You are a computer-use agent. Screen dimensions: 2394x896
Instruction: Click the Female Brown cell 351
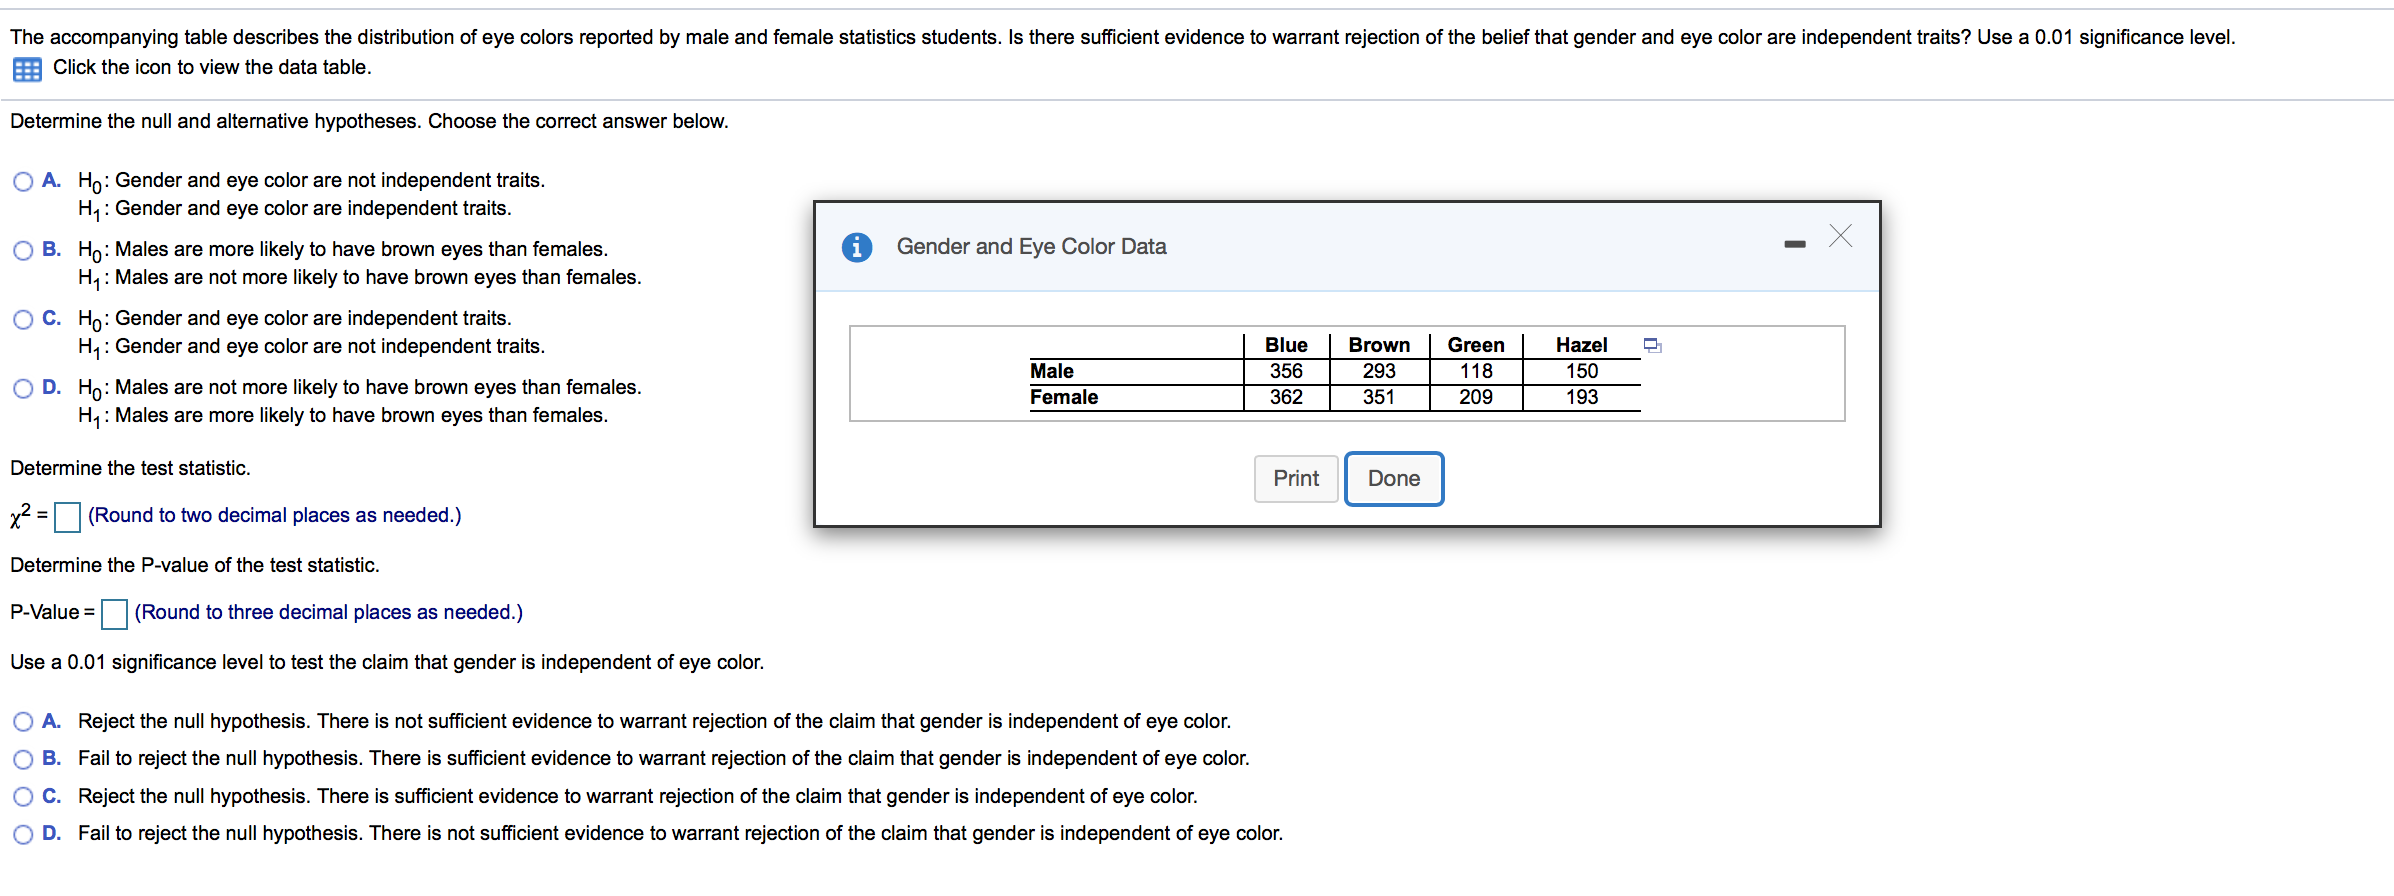pyautogui.click(x=1379, y=397)
